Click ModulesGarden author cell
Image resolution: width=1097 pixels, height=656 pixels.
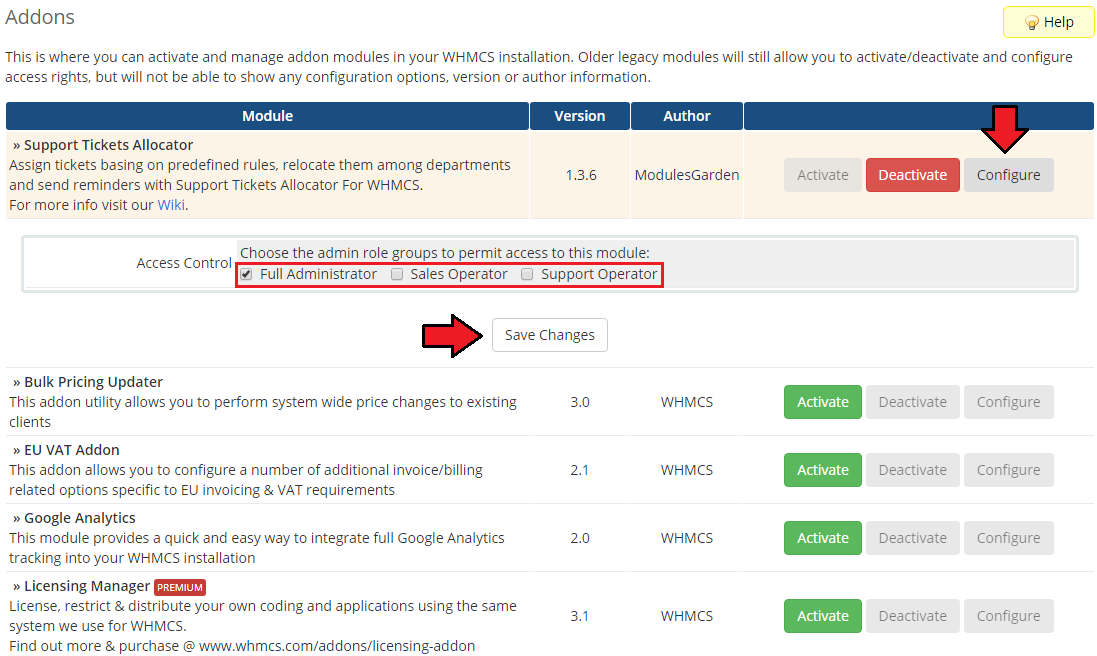click(687, 175)
